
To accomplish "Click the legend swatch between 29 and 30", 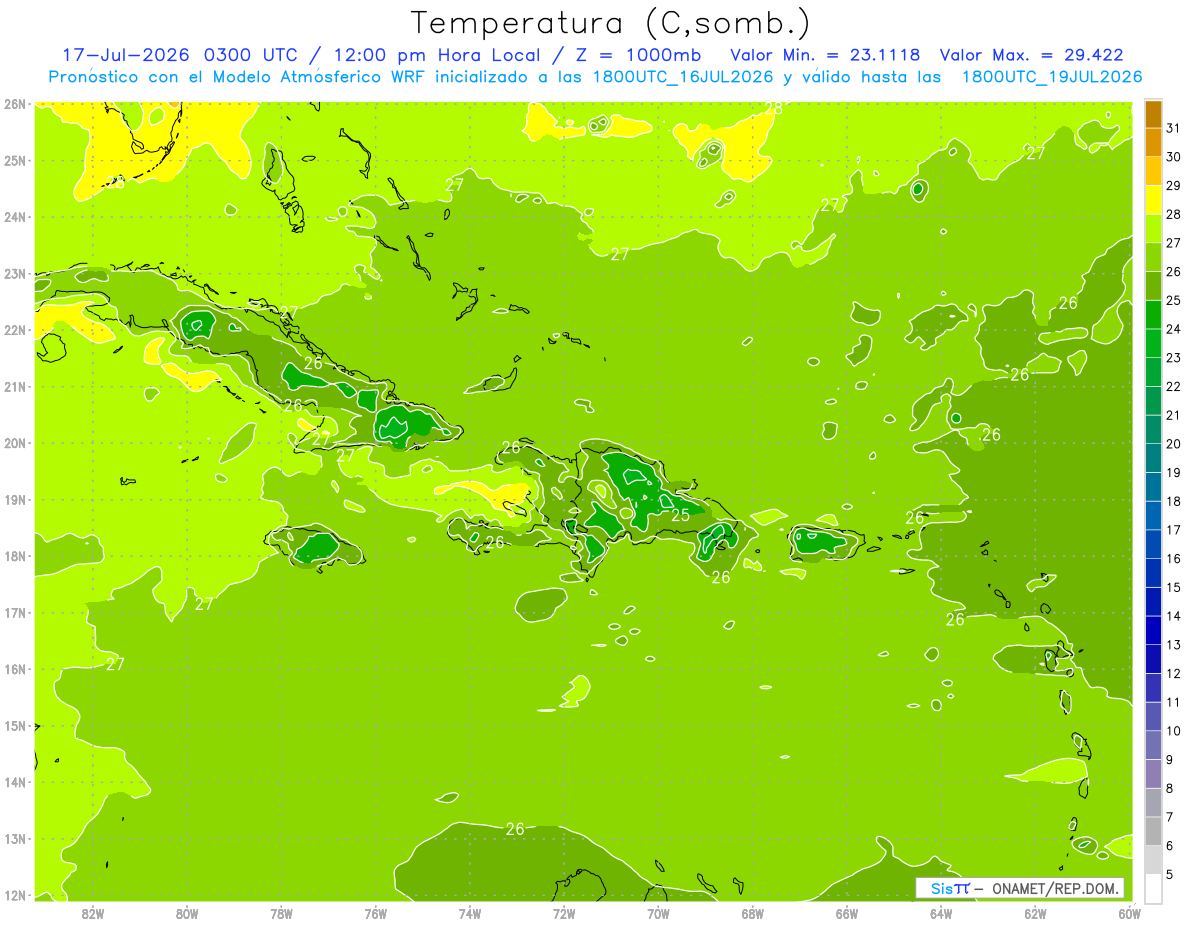I will (1153, 171).
